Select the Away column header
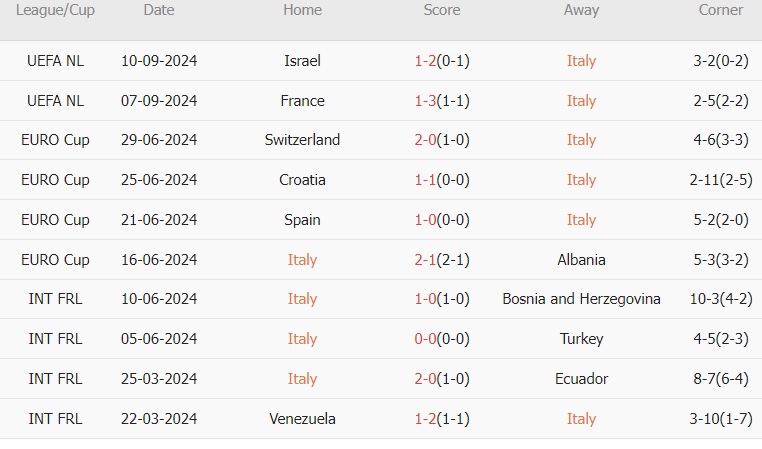The image size is (762, 449). click(581, 10)
